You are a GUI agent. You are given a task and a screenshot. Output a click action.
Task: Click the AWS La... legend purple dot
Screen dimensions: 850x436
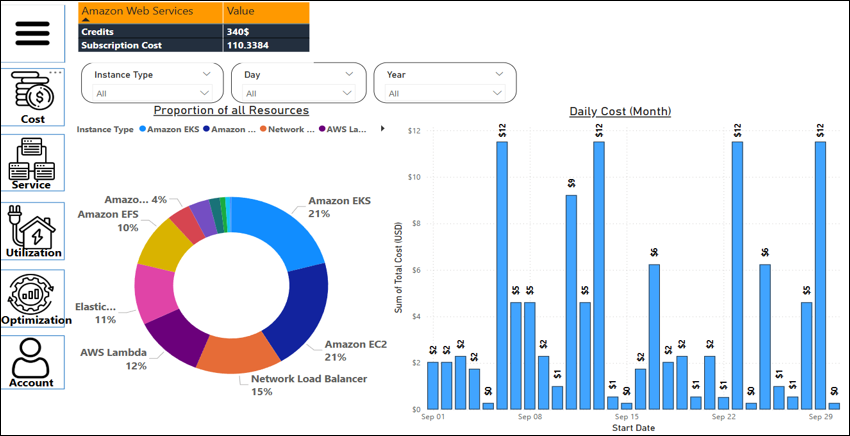pyautogui.click(x=322, y=130)
